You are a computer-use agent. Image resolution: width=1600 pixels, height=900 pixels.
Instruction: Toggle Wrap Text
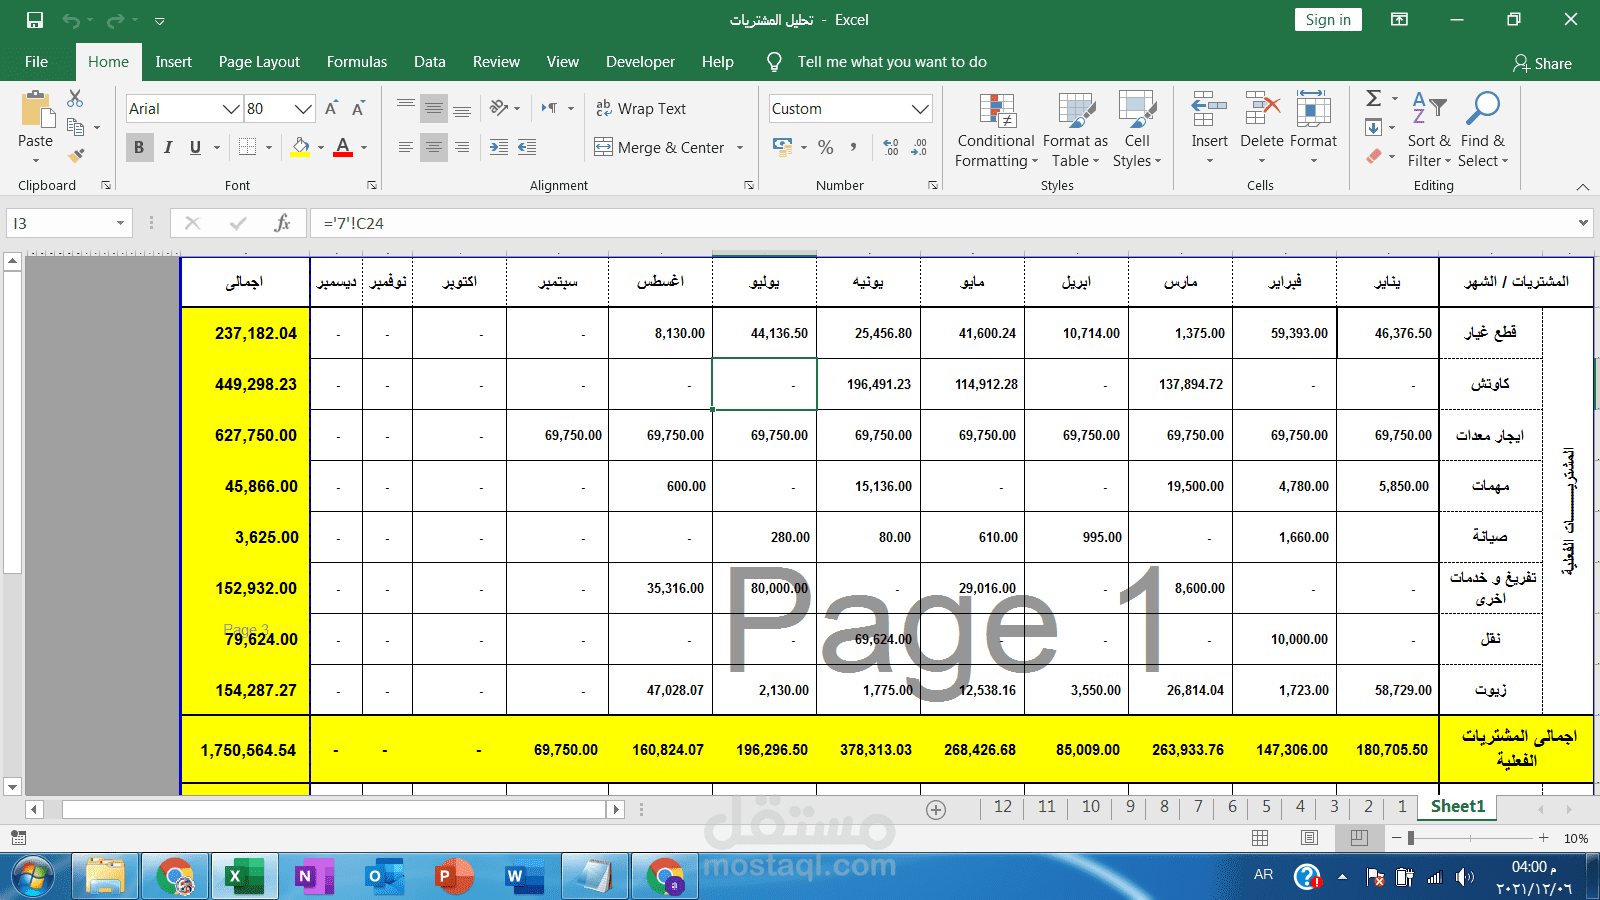tap(641, 108)
